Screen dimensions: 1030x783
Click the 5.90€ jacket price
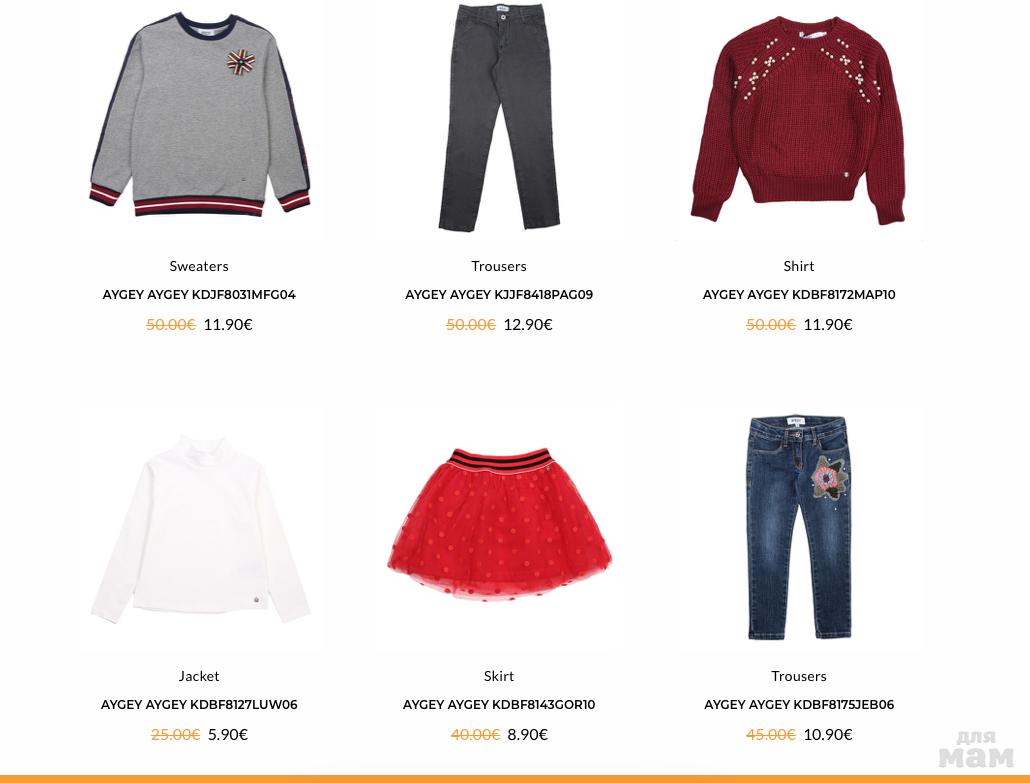click(x=228, y=734)
